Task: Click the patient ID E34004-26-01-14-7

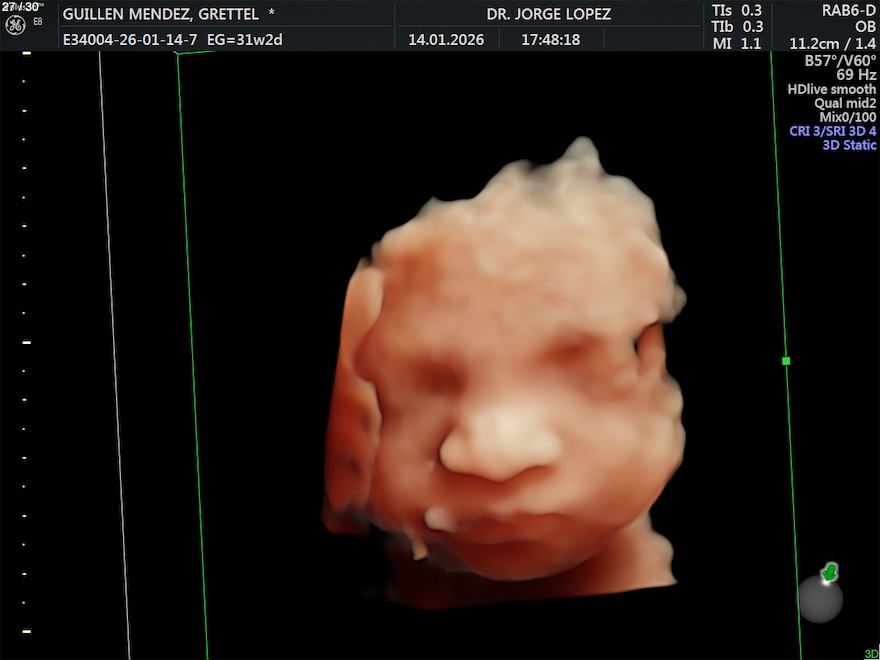Action: [130, 40]
